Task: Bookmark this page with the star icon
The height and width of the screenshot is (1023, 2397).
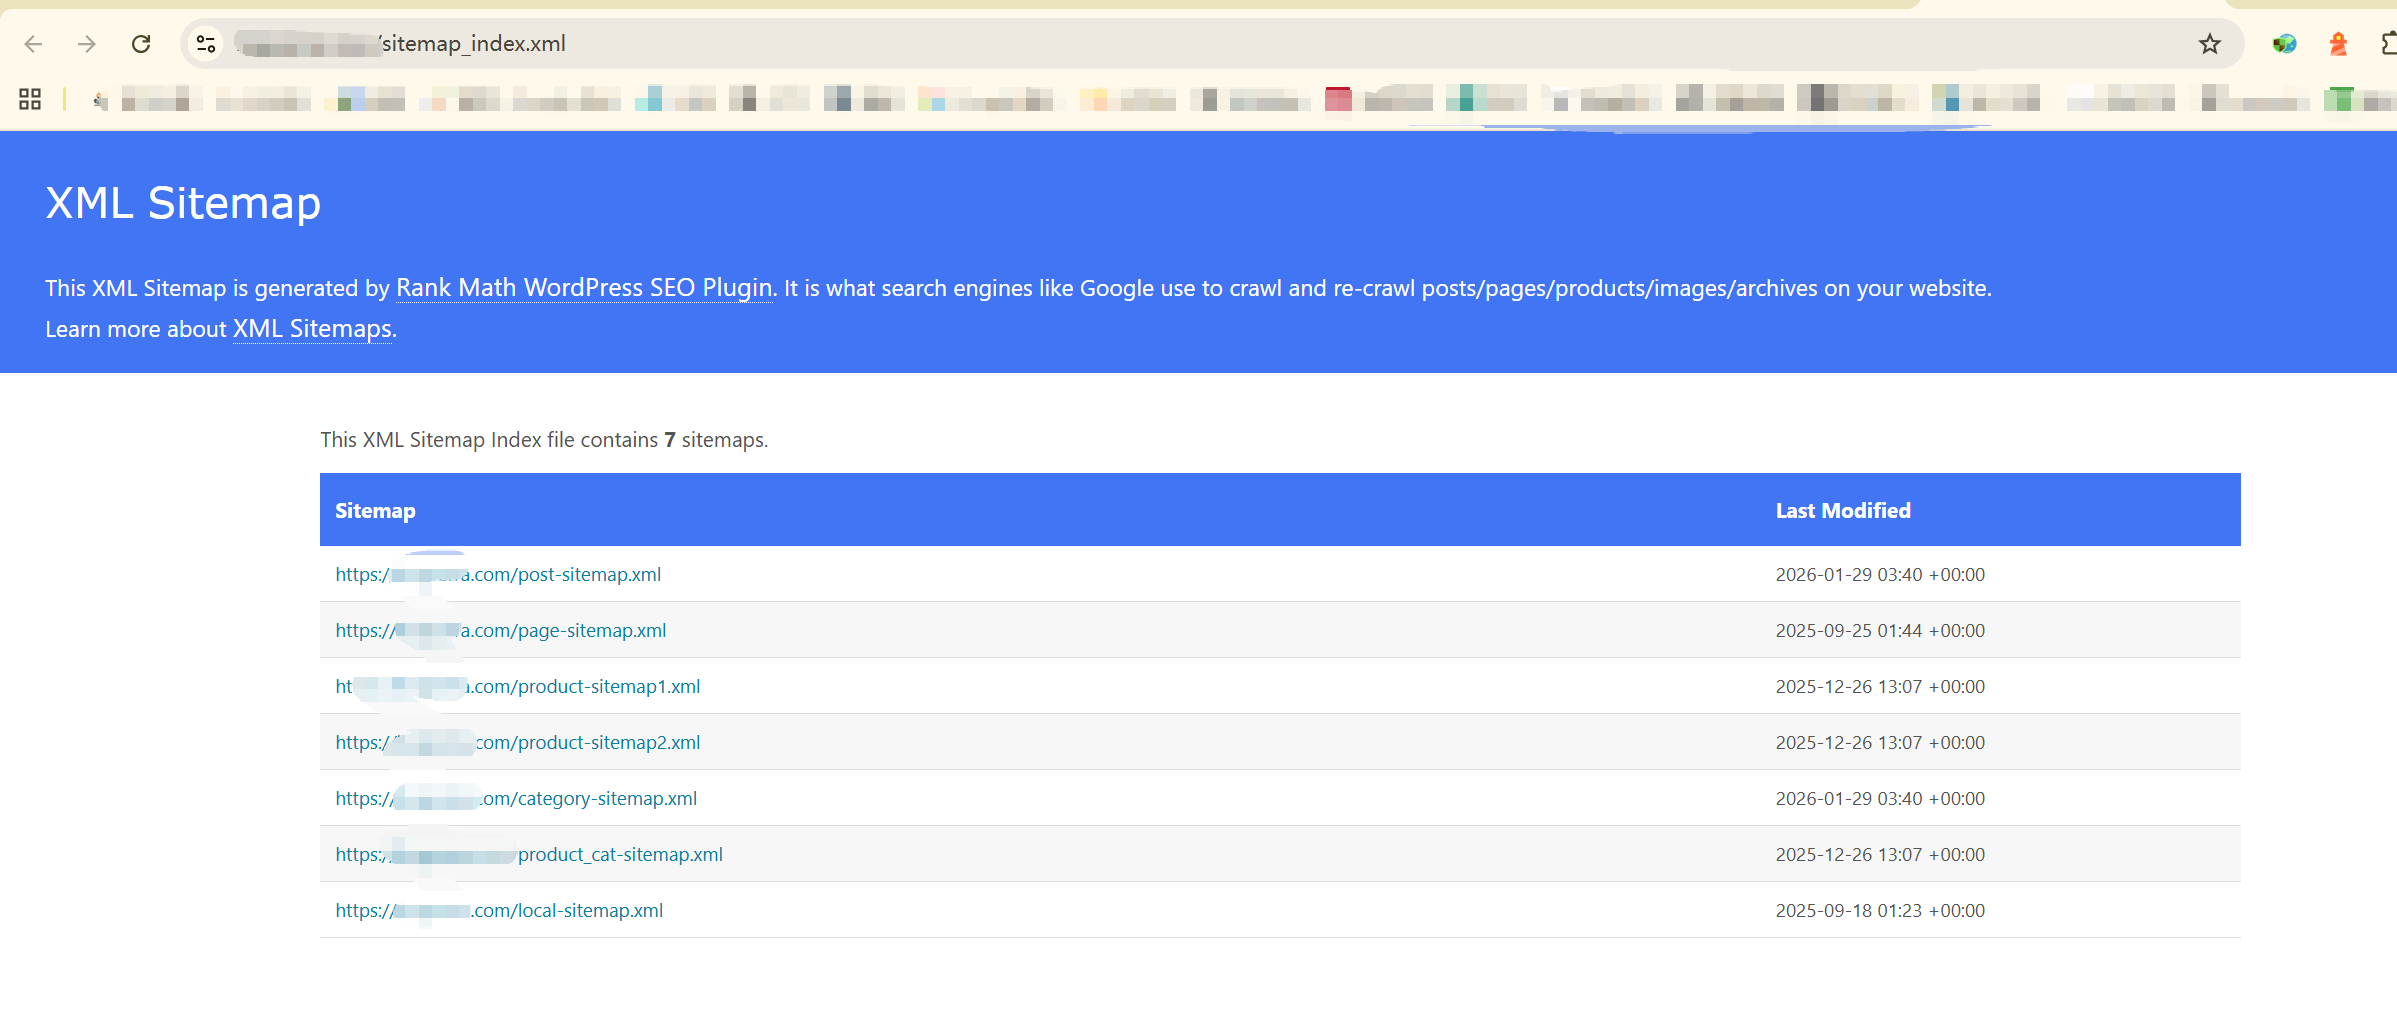Action: (x=2209, y=44)
